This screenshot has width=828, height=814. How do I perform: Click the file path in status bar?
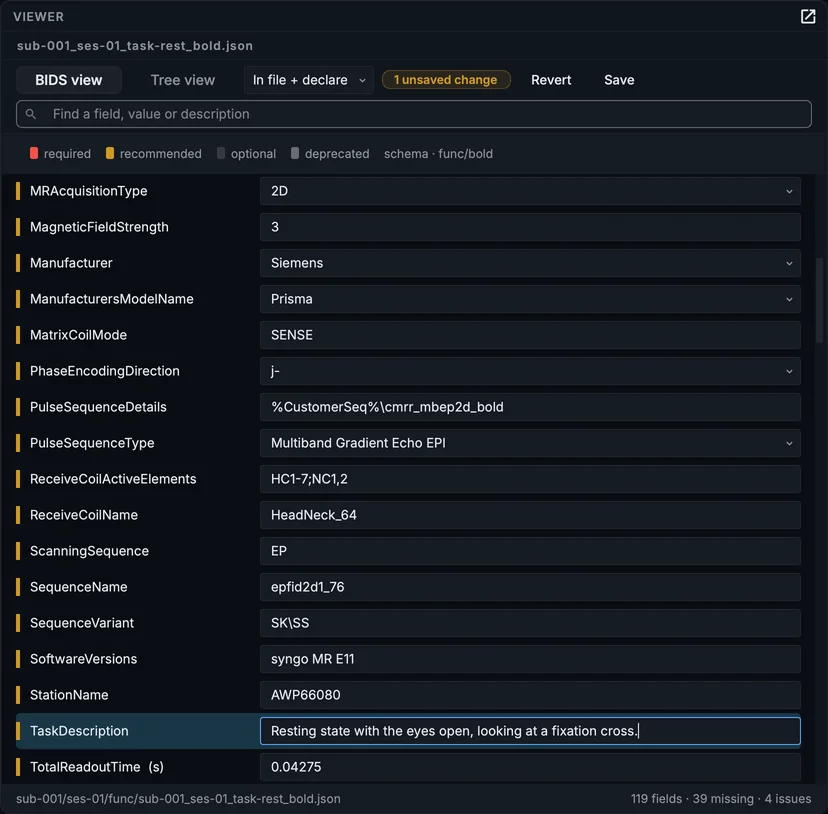click(x=178, y=799)
